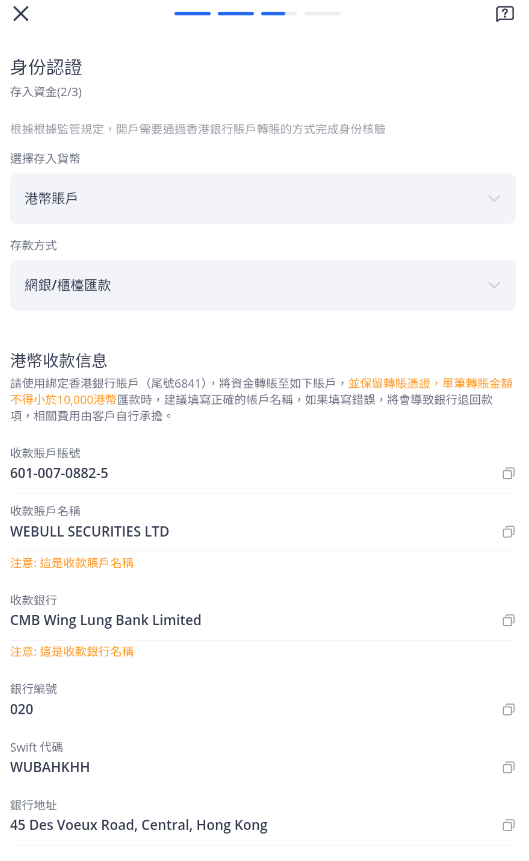Copy CMB Wing Lung Bank name
529x861 pixels.
coord(509,620)
